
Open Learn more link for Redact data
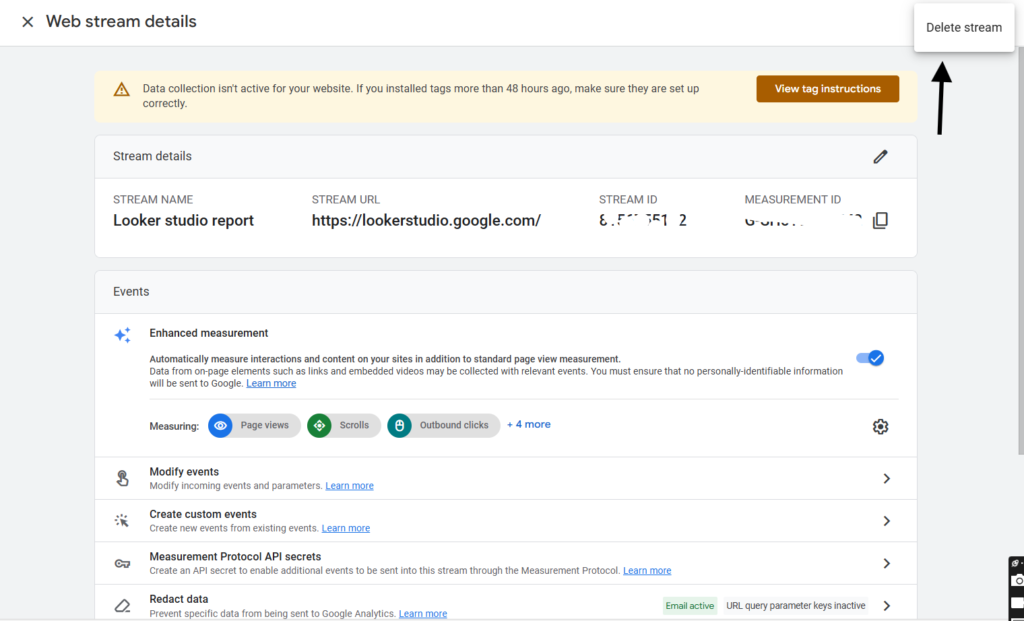(x=423, y=614)
